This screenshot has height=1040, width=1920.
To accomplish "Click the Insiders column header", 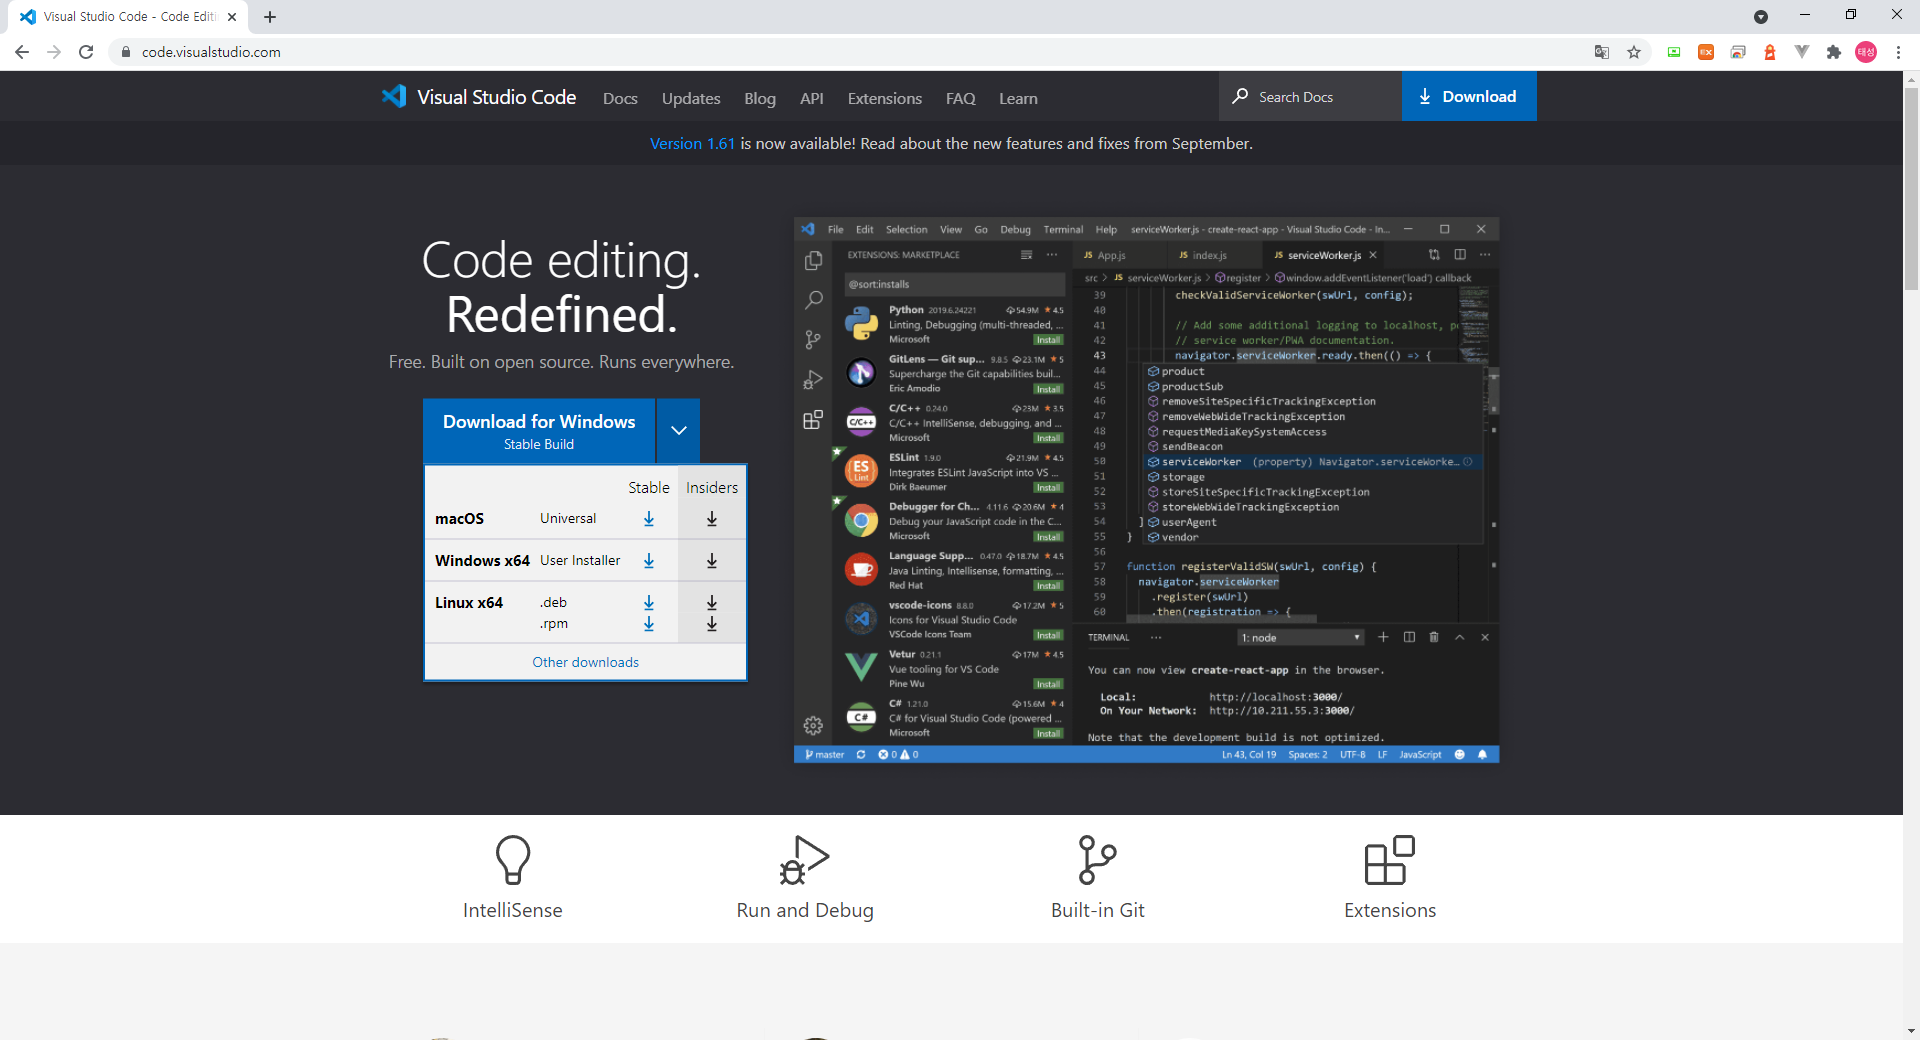I will pyautogui.click(x=712, y=487).
